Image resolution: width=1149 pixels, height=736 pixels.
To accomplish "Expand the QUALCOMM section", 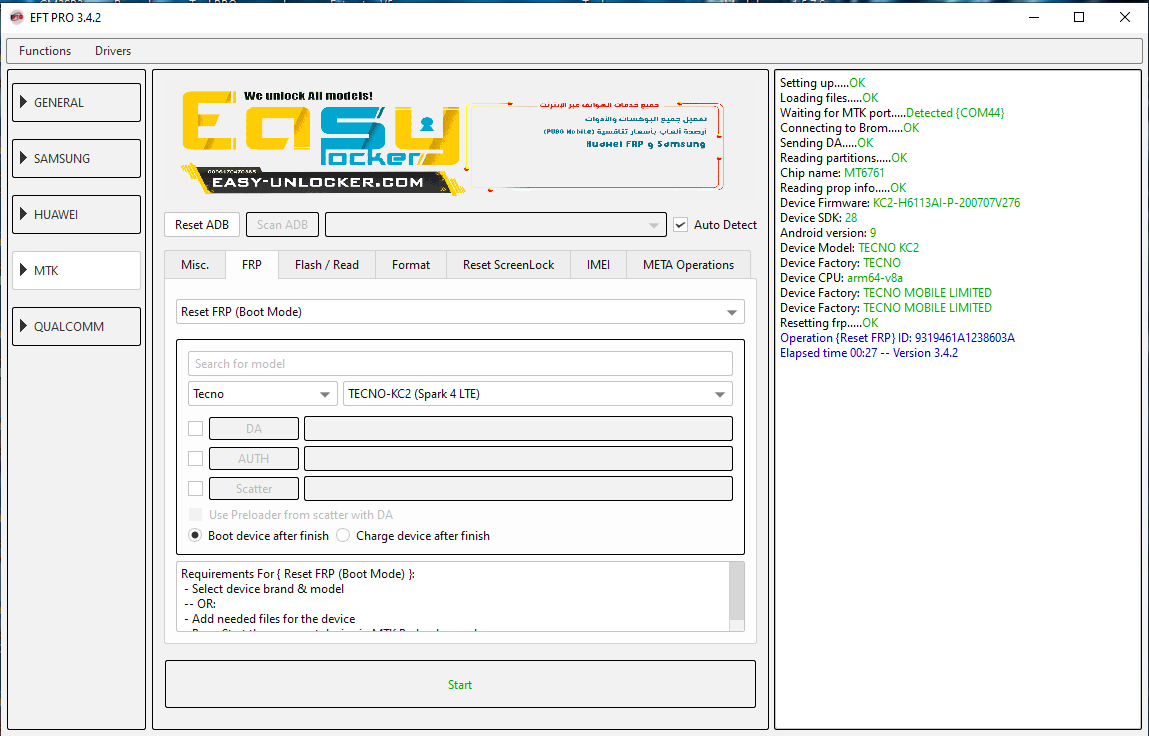I will click(x=76, y=326).
